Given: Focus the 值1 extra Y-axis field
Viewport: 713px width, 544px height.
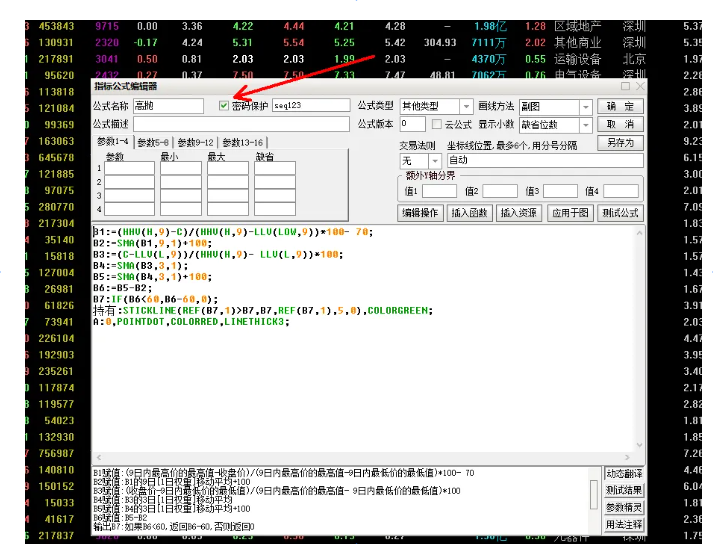Looking at the screenshot, I should click(x=439, y=191).
